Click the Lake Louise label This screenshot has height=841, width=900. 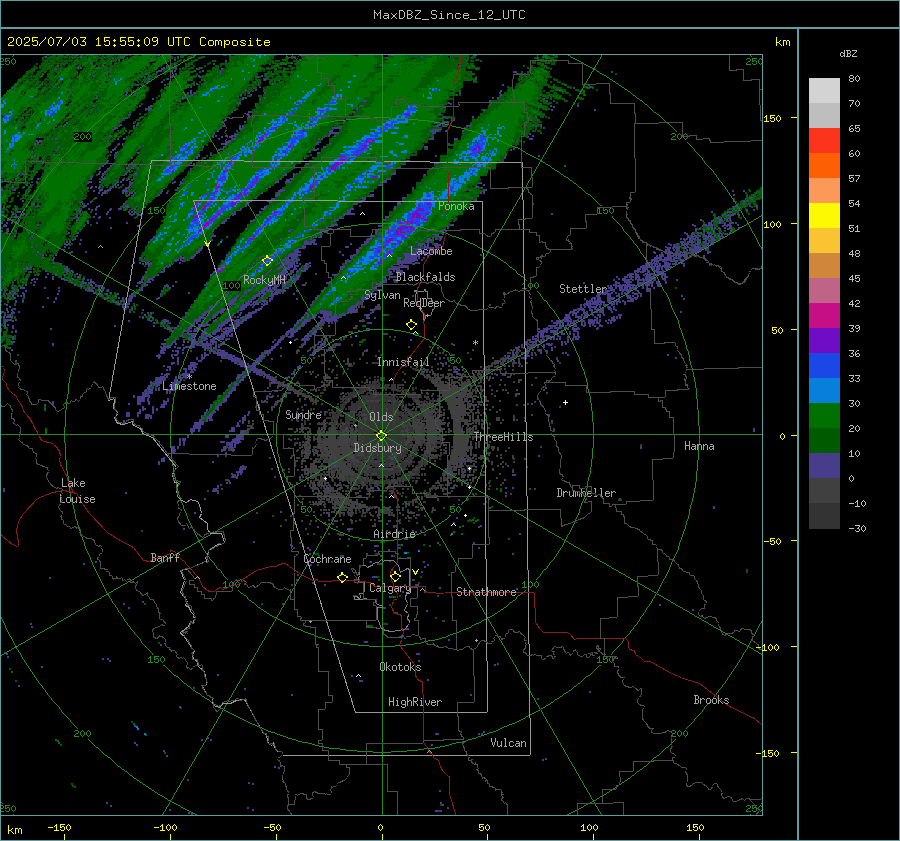(x=78, y=491)
